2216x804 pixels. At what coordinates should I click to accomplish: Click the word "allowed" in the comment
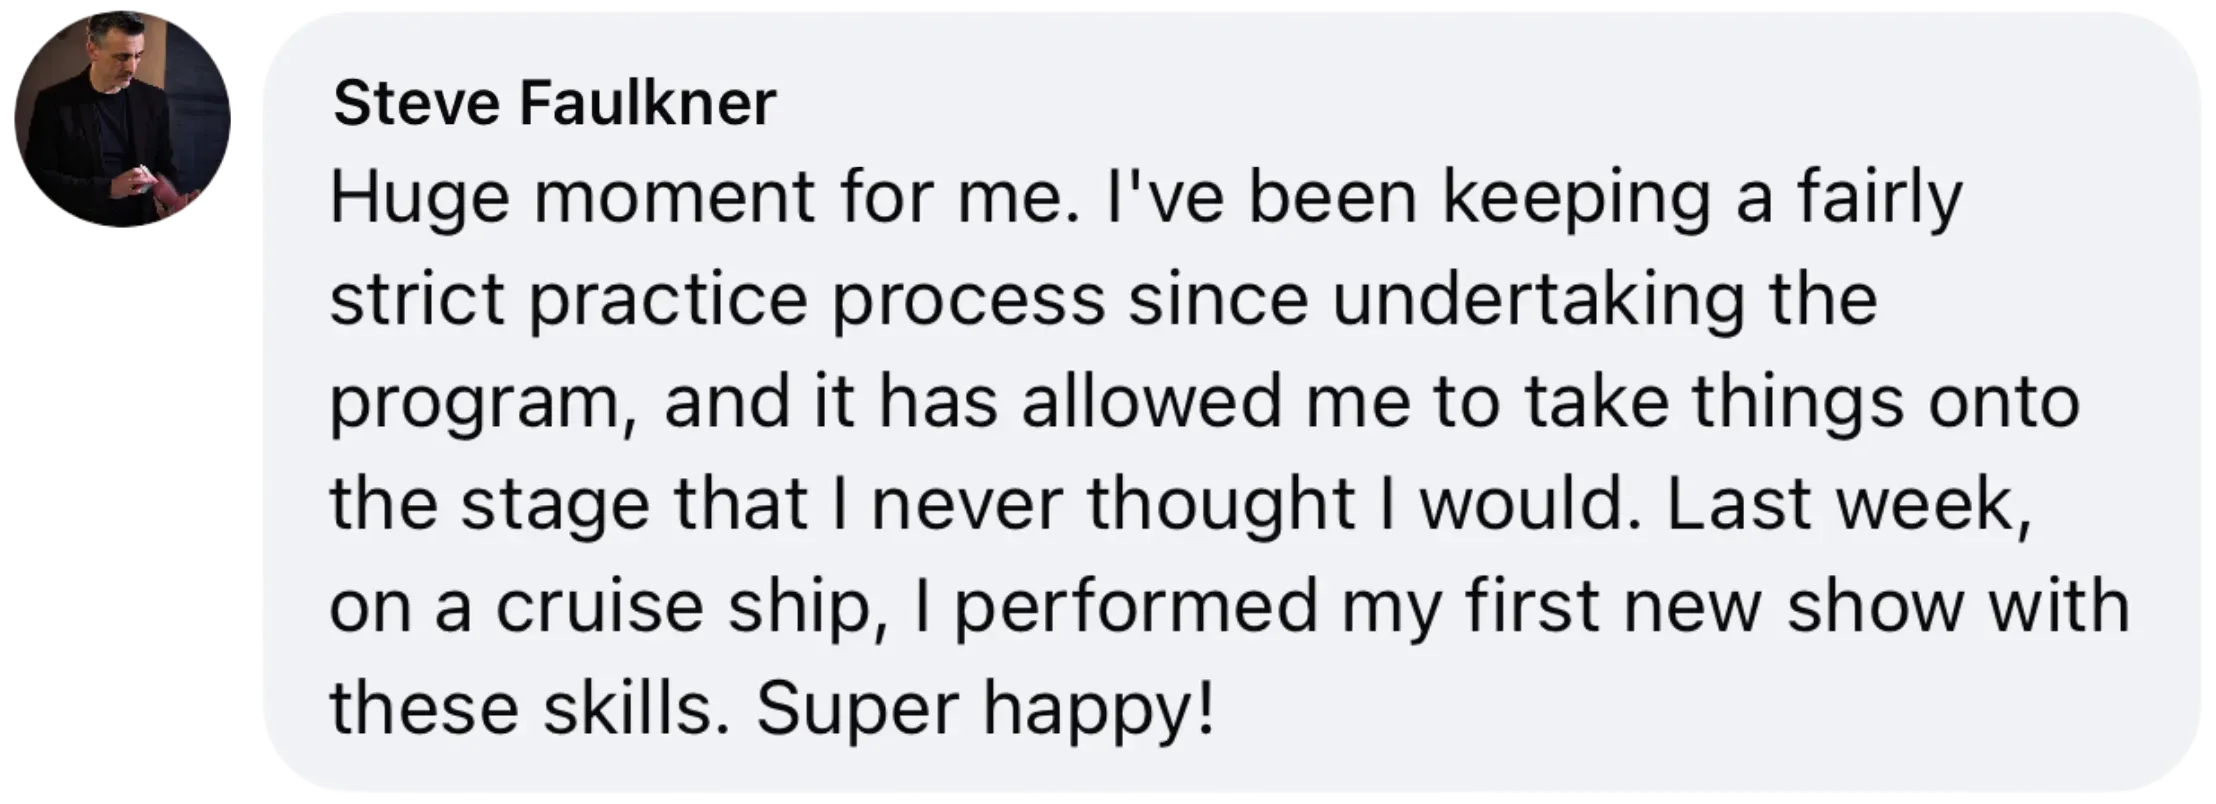1151,402
